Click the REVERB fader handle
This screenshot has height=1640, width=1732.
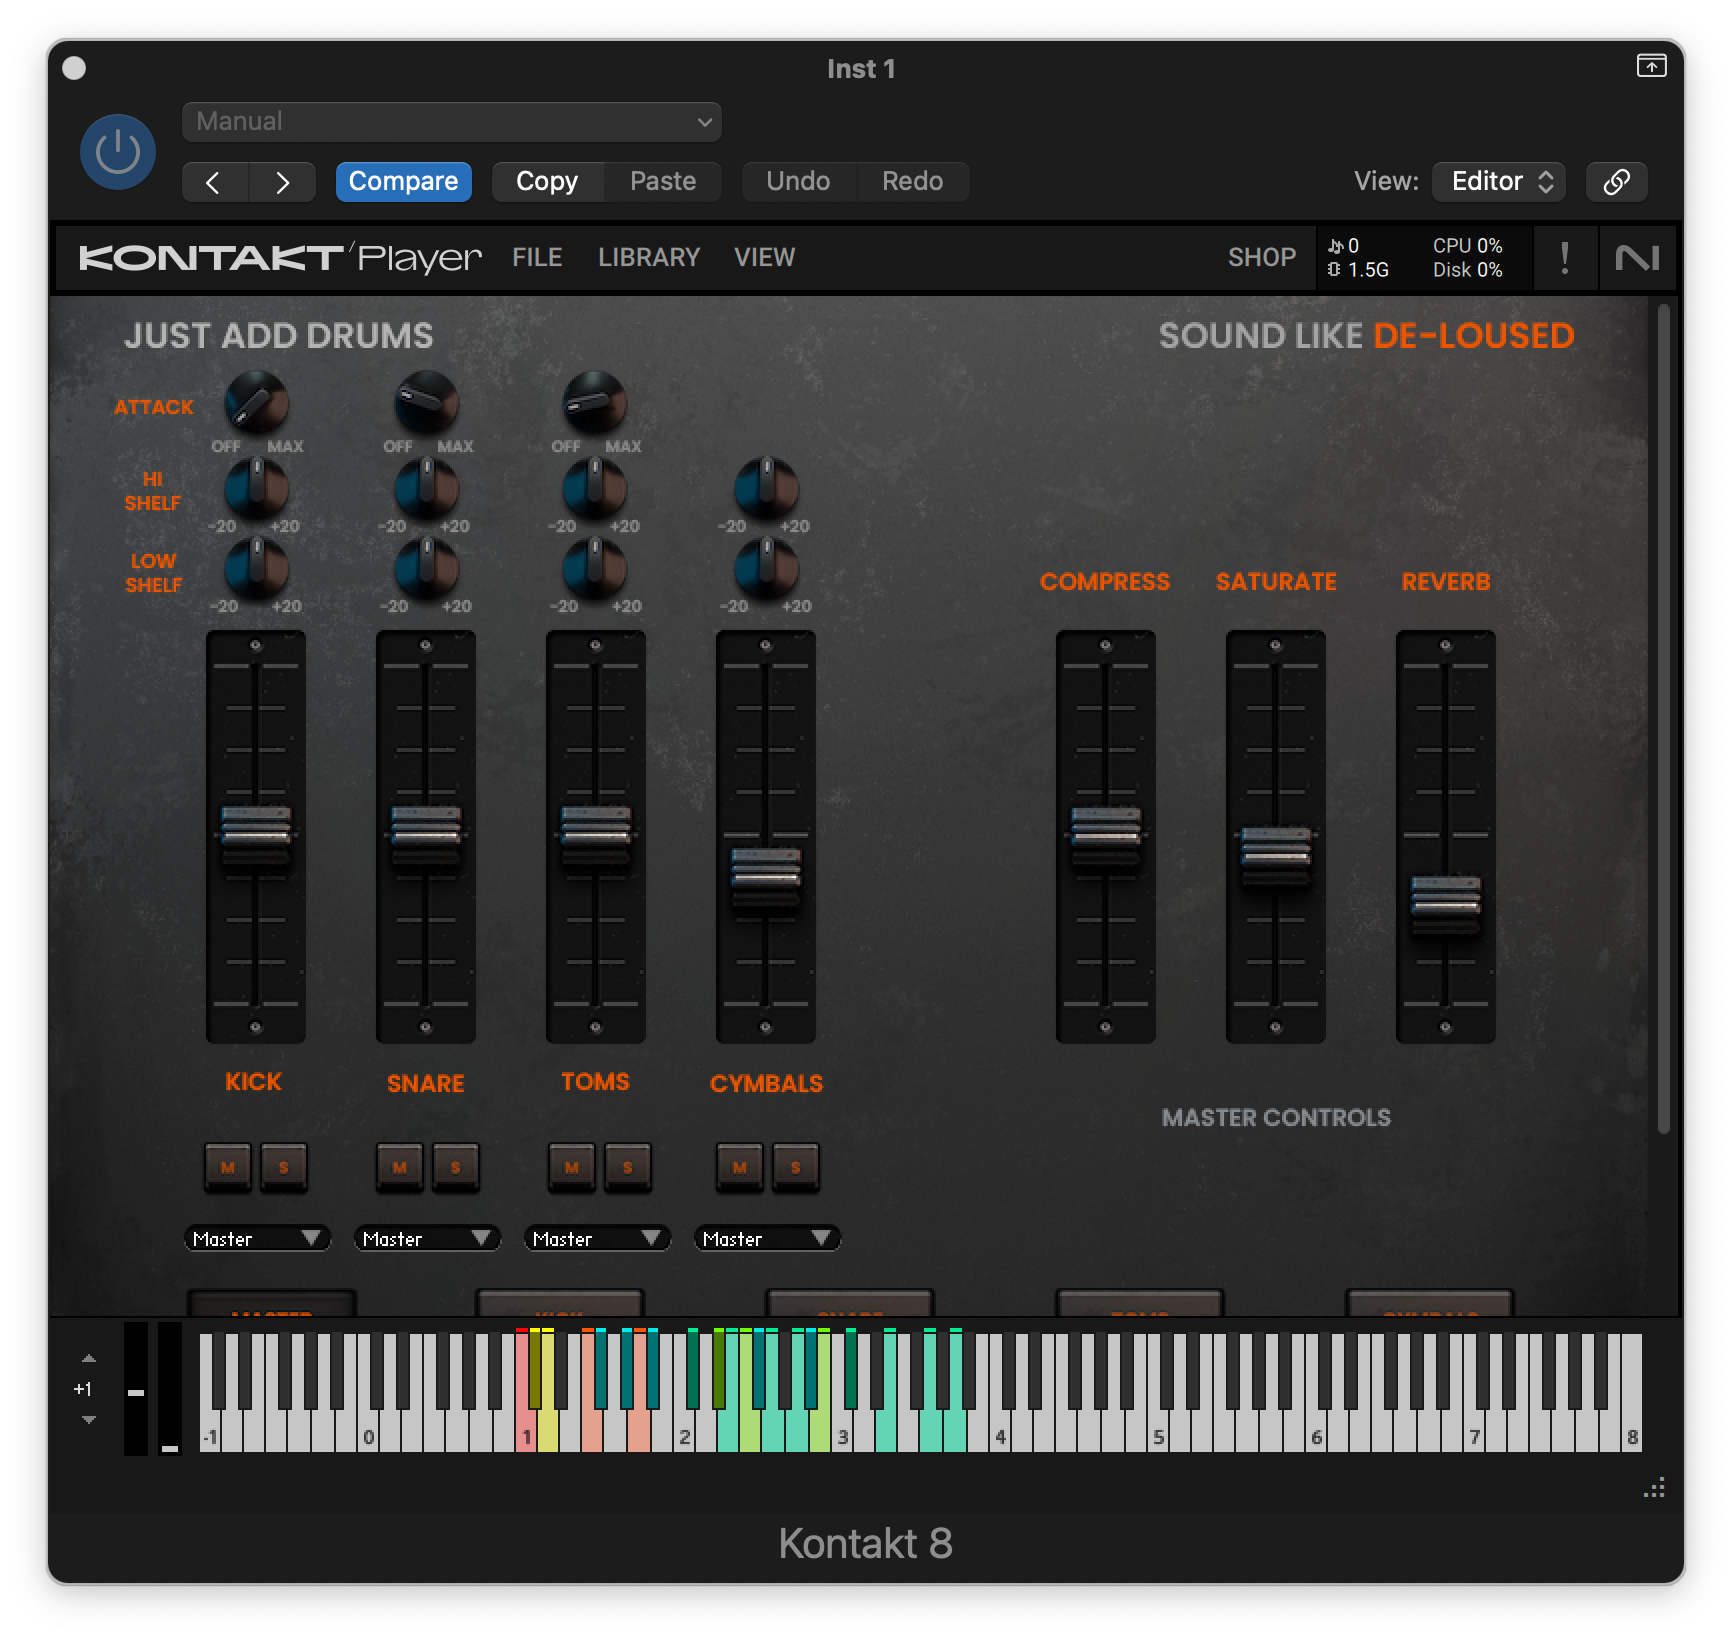pos(1446,904)
